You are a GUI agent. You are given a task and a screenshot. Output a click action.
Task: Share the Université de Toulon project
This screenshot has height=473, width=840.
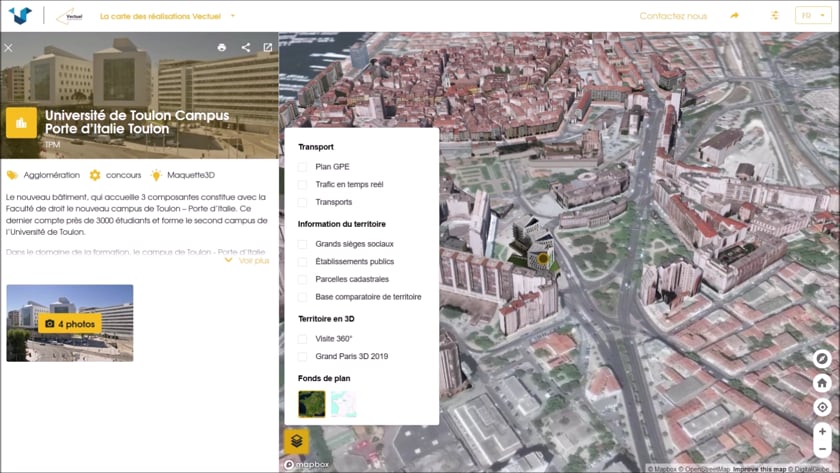point(245,48)
